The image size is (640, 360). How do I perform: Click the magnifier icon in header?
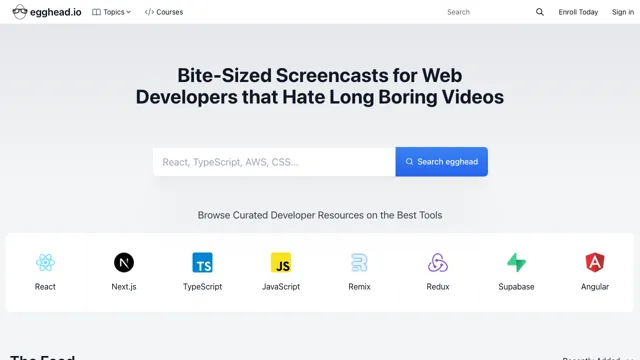pyautogui.click(x=540, y=12)
